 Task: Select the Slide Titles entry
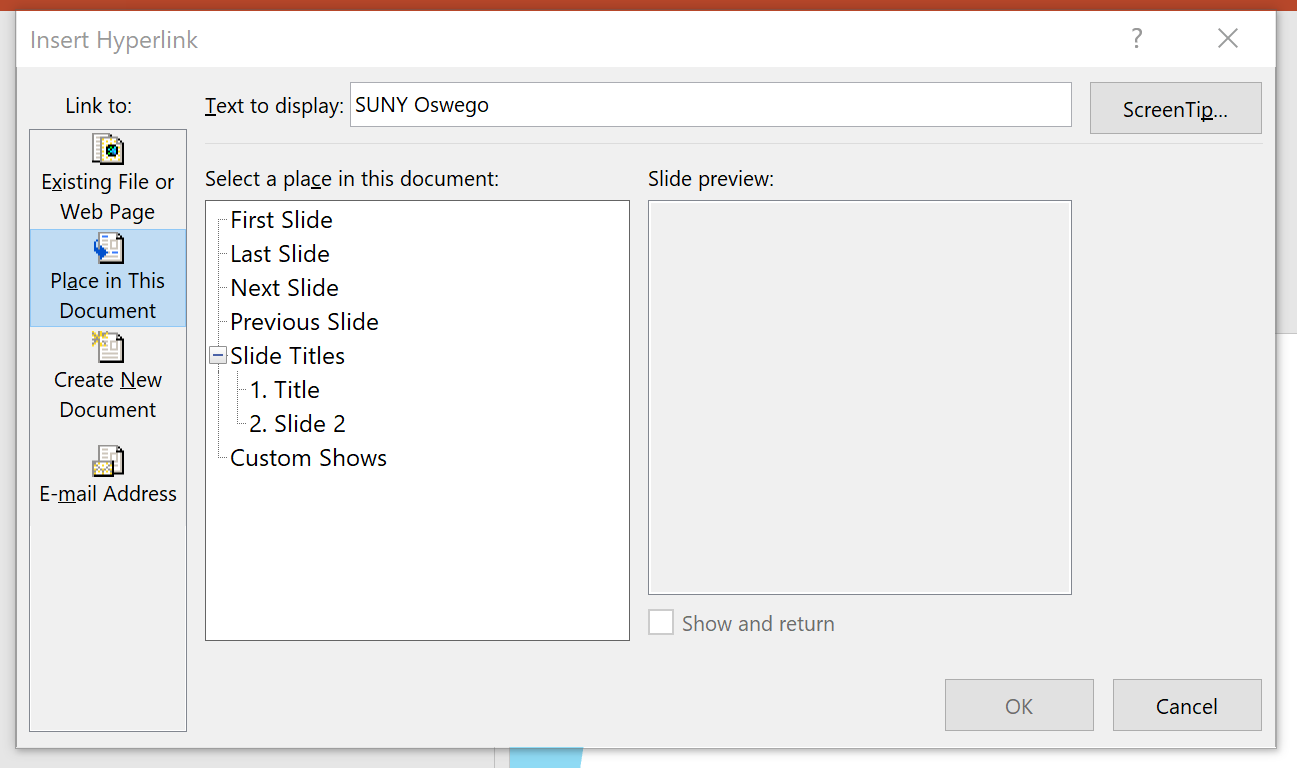(x=287, y=356)
